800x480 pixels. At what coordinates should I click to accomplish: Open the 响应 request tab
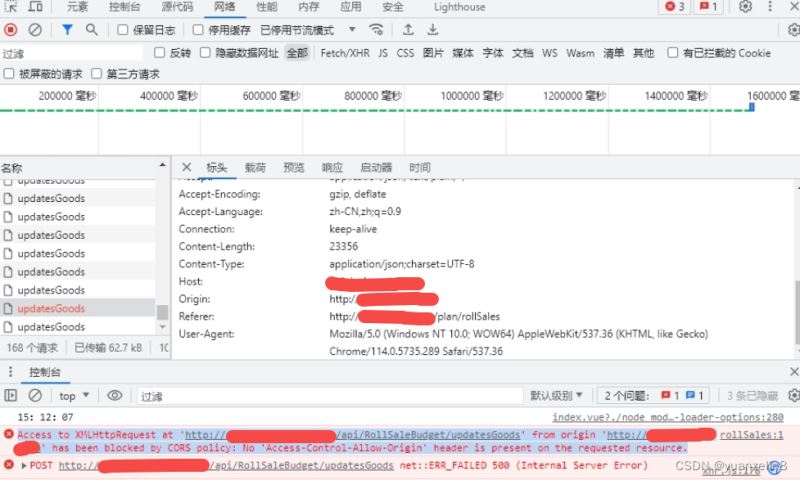click(x=332, y=168)
